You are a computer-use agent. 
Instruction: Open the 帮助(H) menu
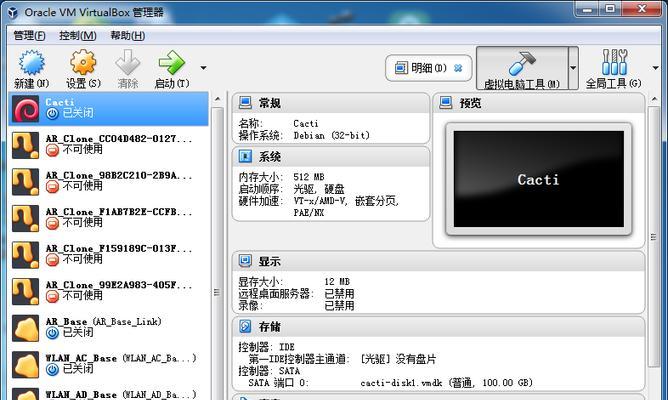128,36
